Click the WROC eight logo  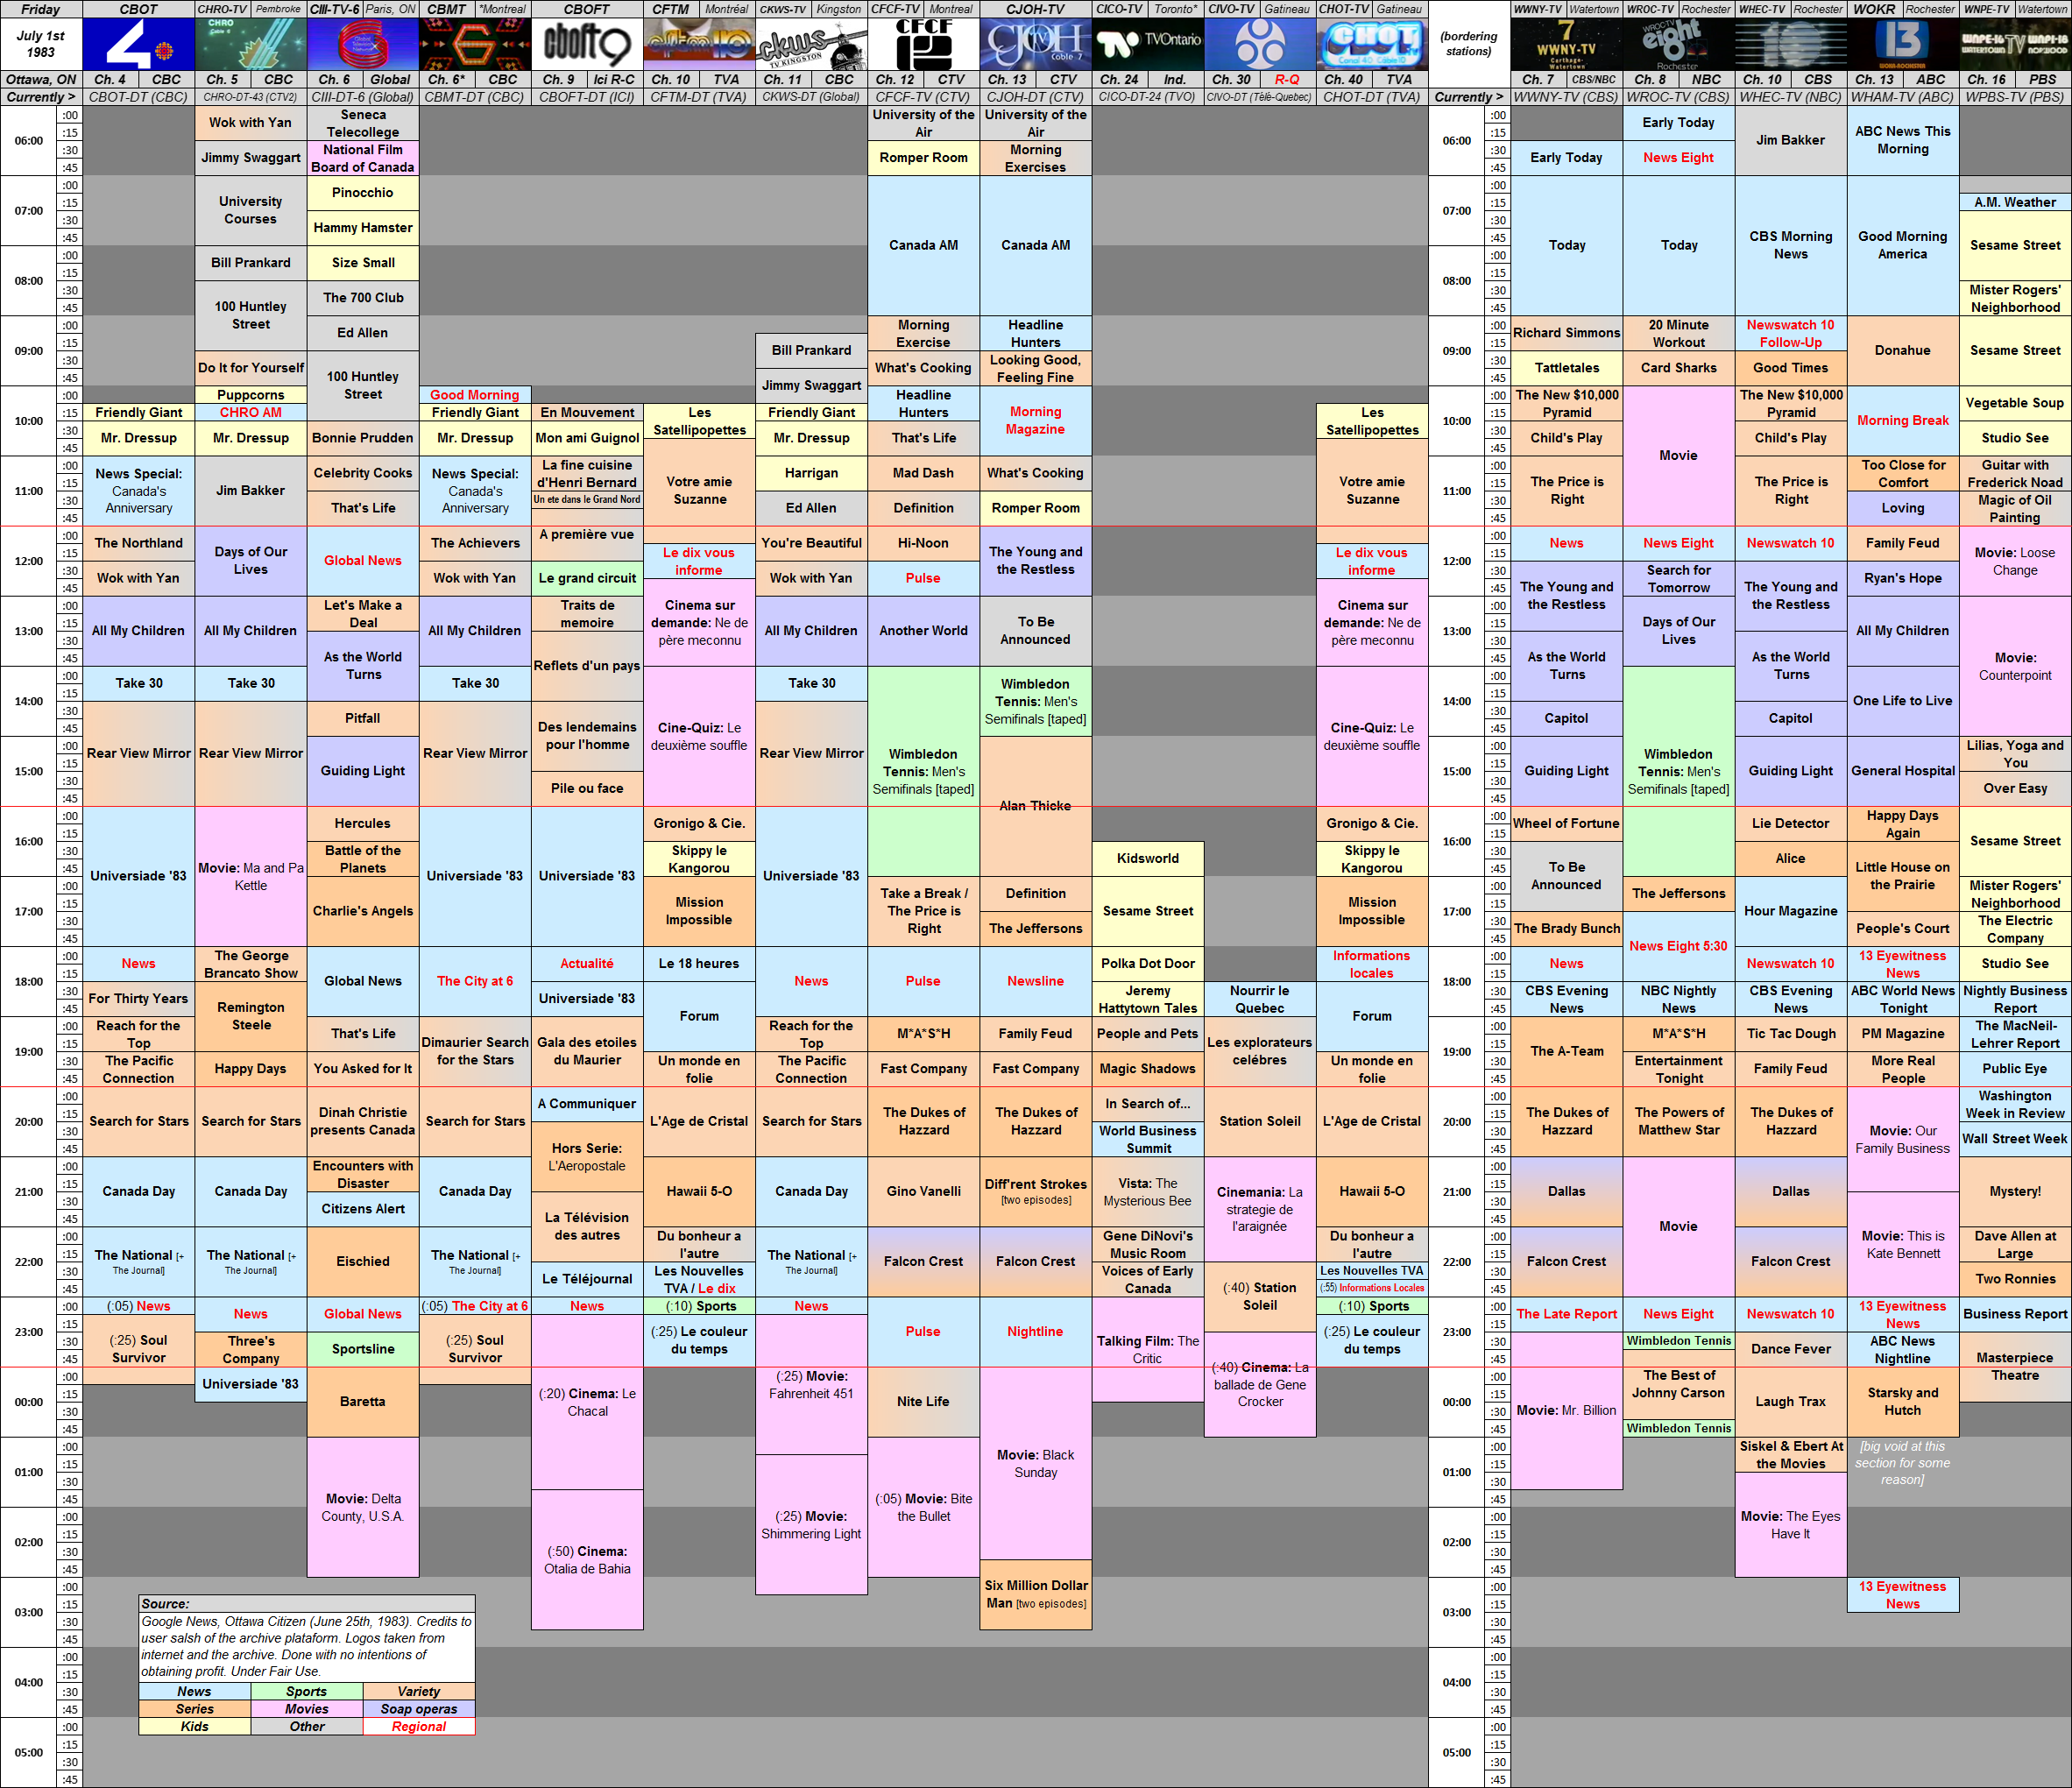coord(1678,44)
